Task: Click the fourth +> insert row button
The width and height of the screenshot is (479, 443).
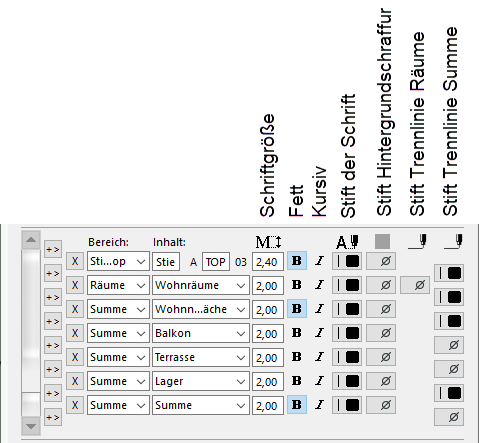Action: (x=53, y=321)
